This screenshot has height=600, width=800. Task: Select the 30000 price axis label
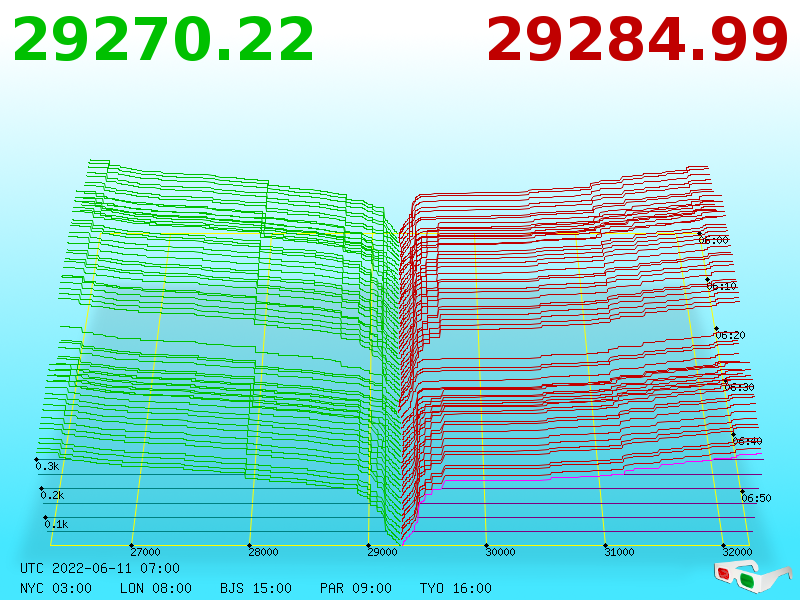500,552
